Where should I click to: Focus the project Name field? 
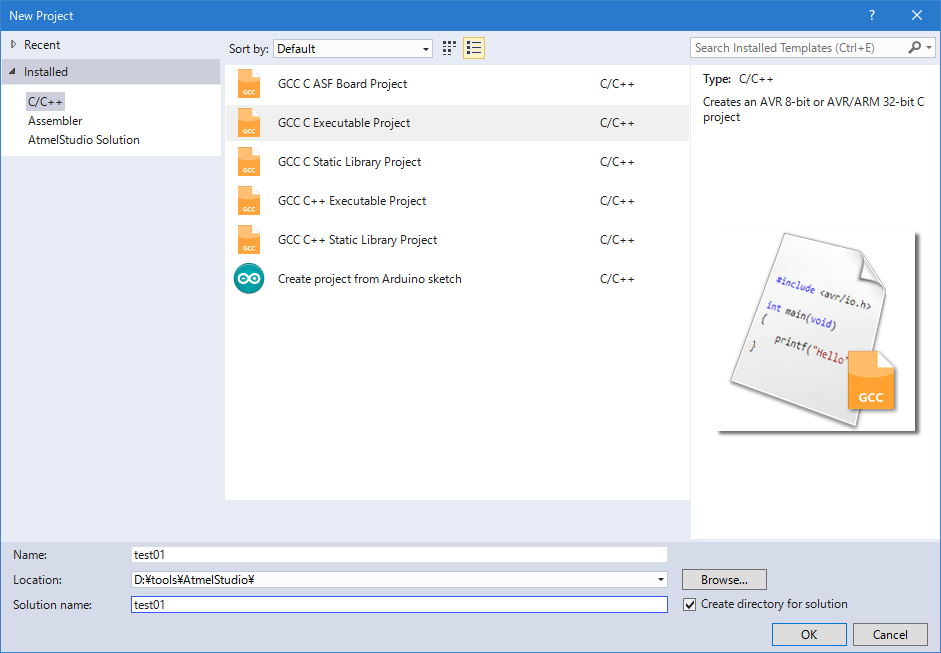399,555
